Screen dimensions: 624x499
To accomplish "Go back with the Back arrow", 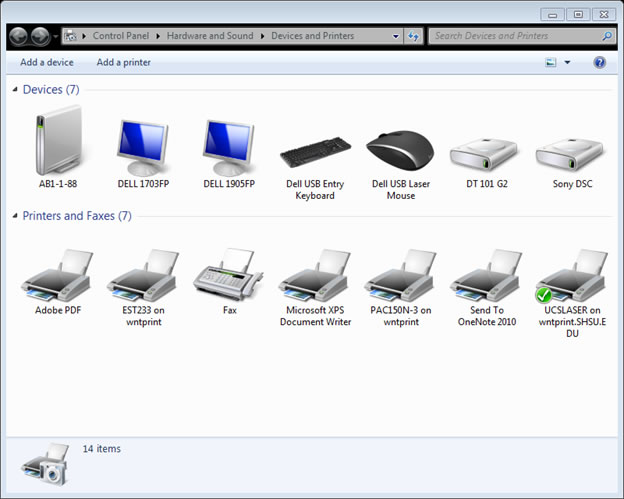I will coord(19,37).
